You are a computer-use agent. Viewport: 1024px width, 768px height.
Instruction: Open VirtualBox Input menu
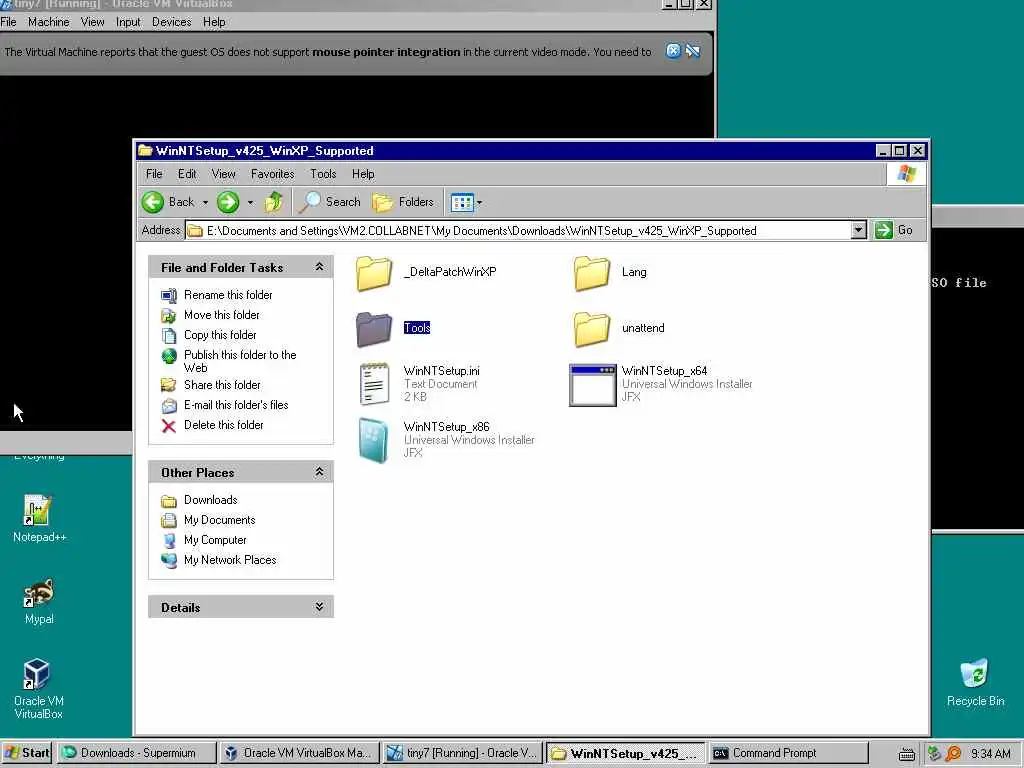tap(128, 22)
